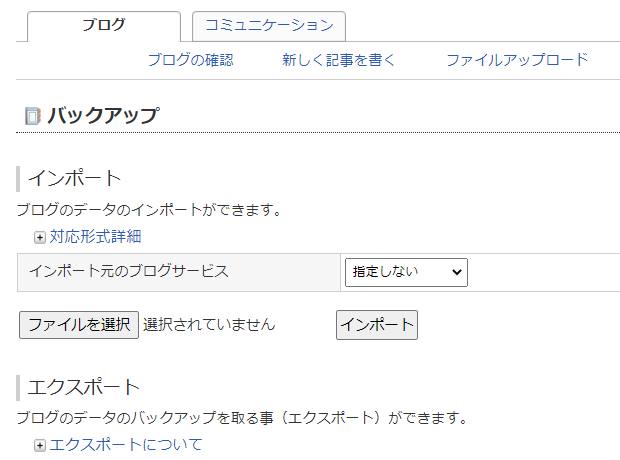Expand the エクスポートについて section link
This screenshot has height=460, width=620.
126,445
